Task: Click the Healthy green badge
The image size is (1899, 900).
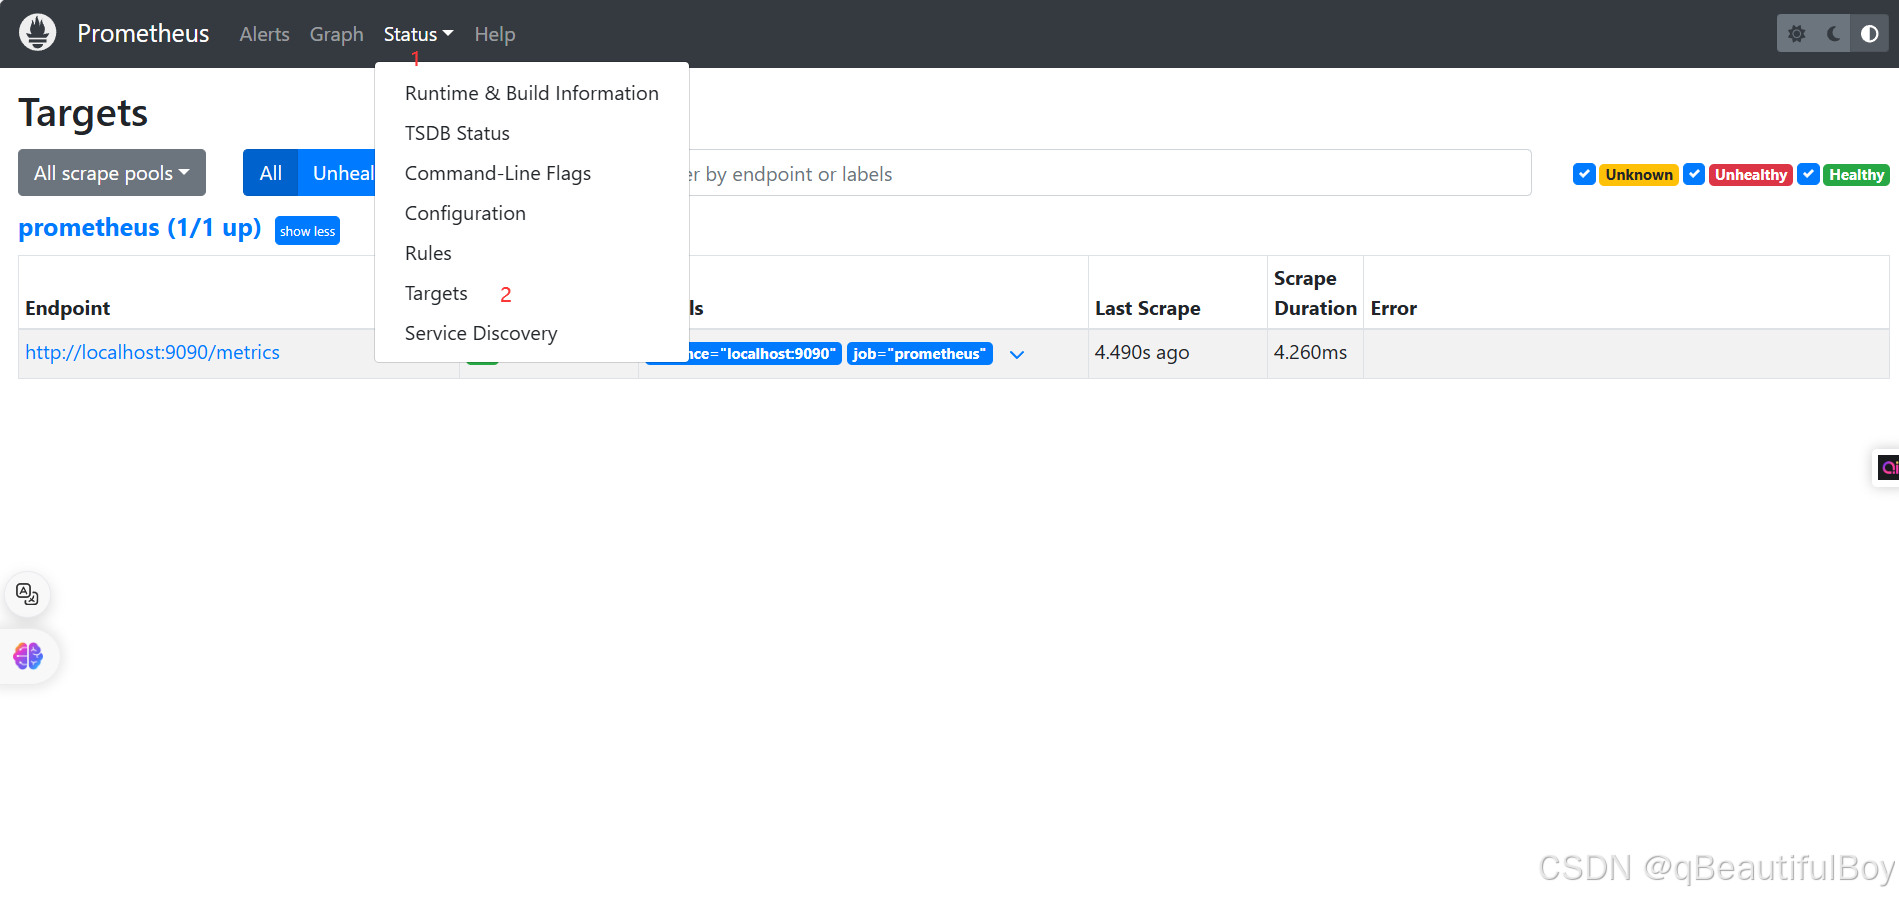Action: (x=1856, y=175)
